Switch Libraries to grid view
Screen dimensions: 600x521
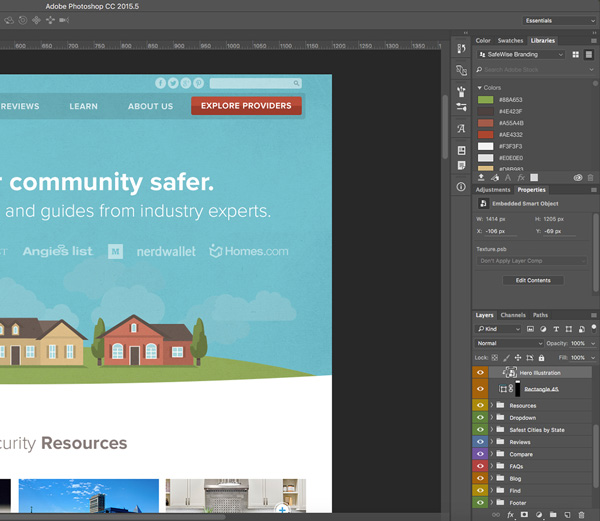576,55
